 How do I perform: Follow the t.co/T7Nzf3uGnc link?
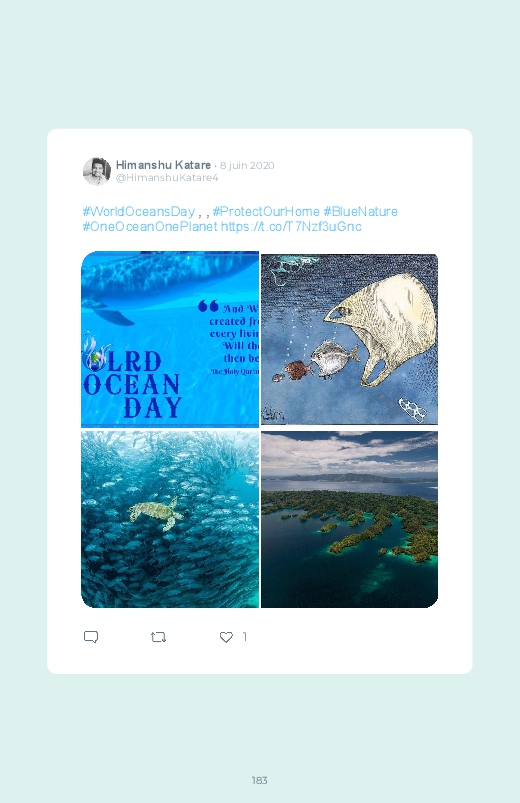[291, 226]
